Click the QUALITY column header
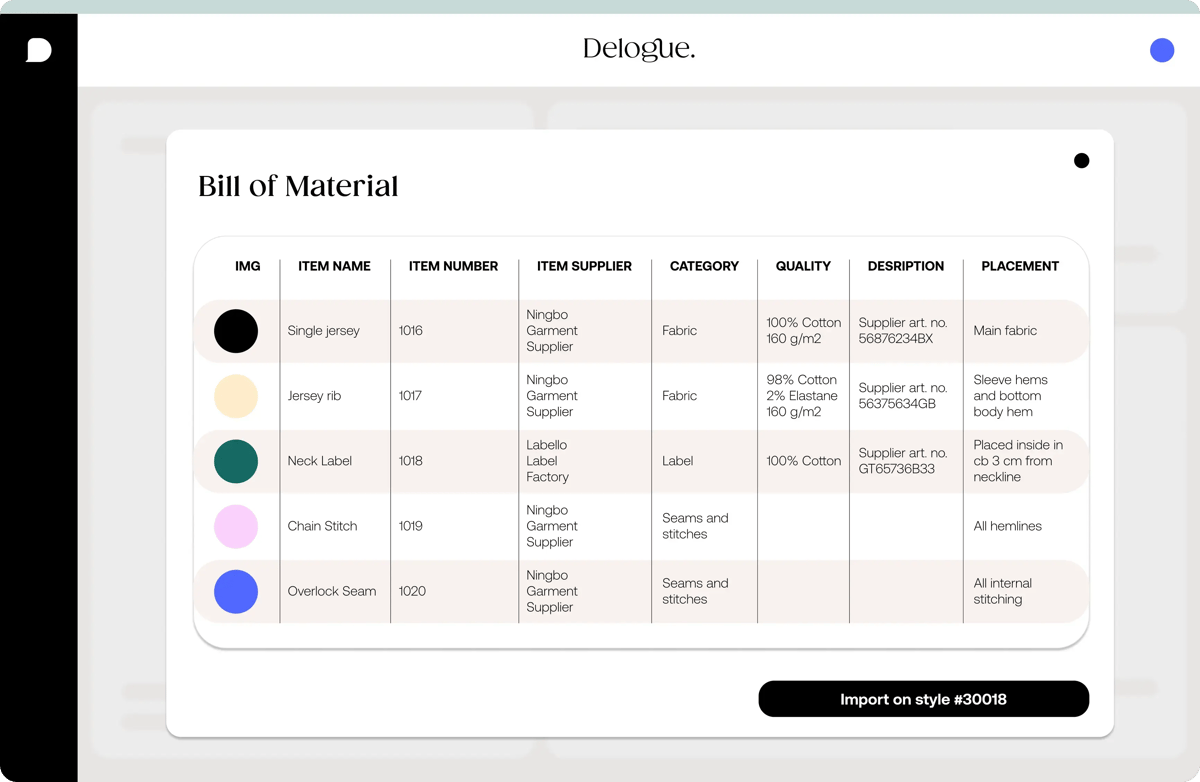 coord(803,266)
